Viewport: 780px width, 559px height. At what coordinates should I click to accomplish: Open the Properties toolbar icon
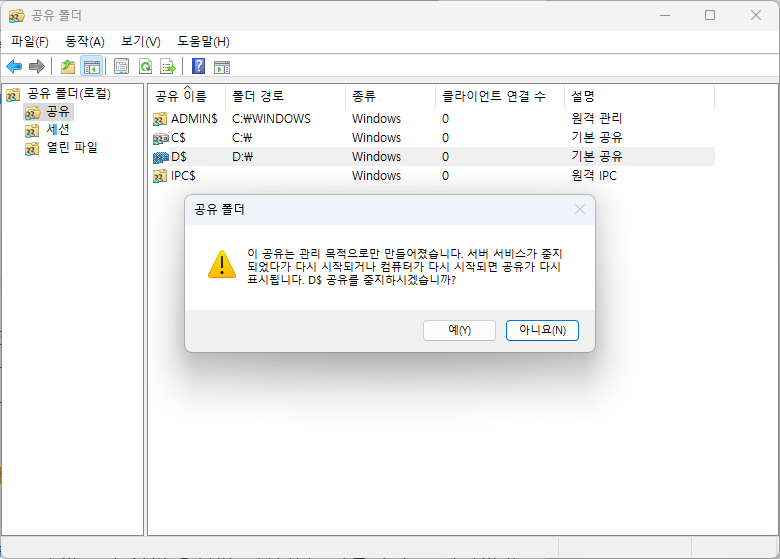tap(121, 66)
